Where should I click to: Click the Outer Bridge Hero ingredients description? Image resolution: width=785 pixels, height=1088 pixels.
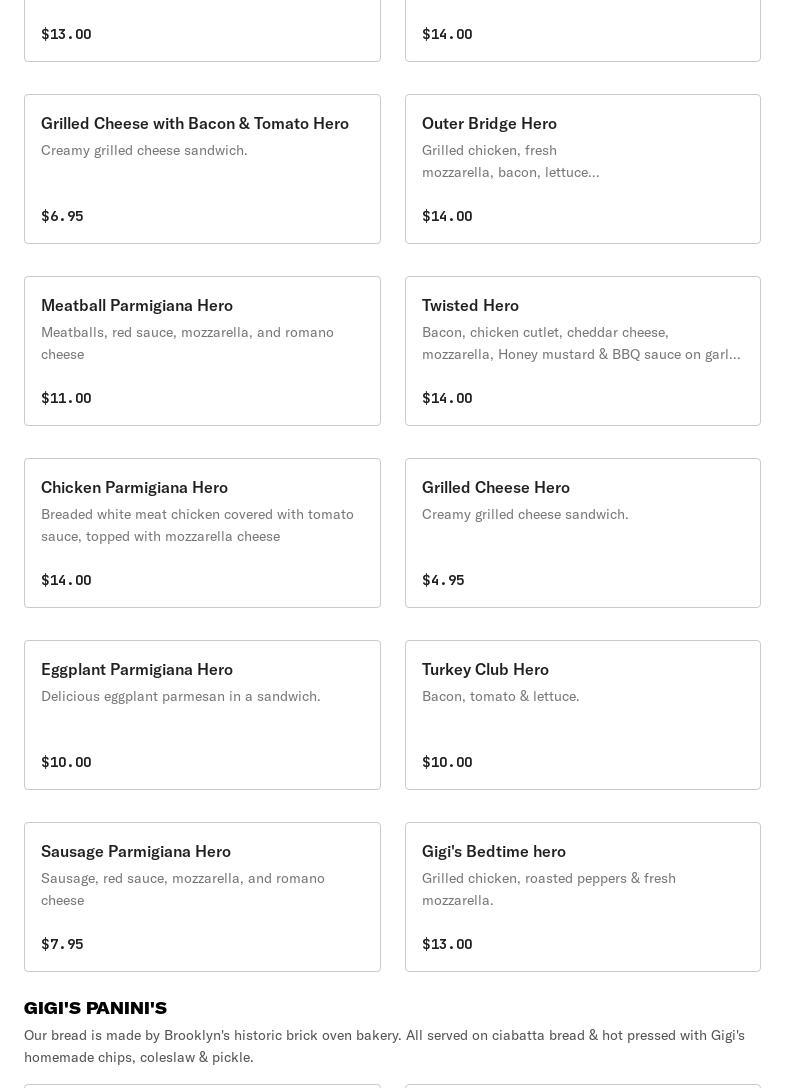point(511,161)
